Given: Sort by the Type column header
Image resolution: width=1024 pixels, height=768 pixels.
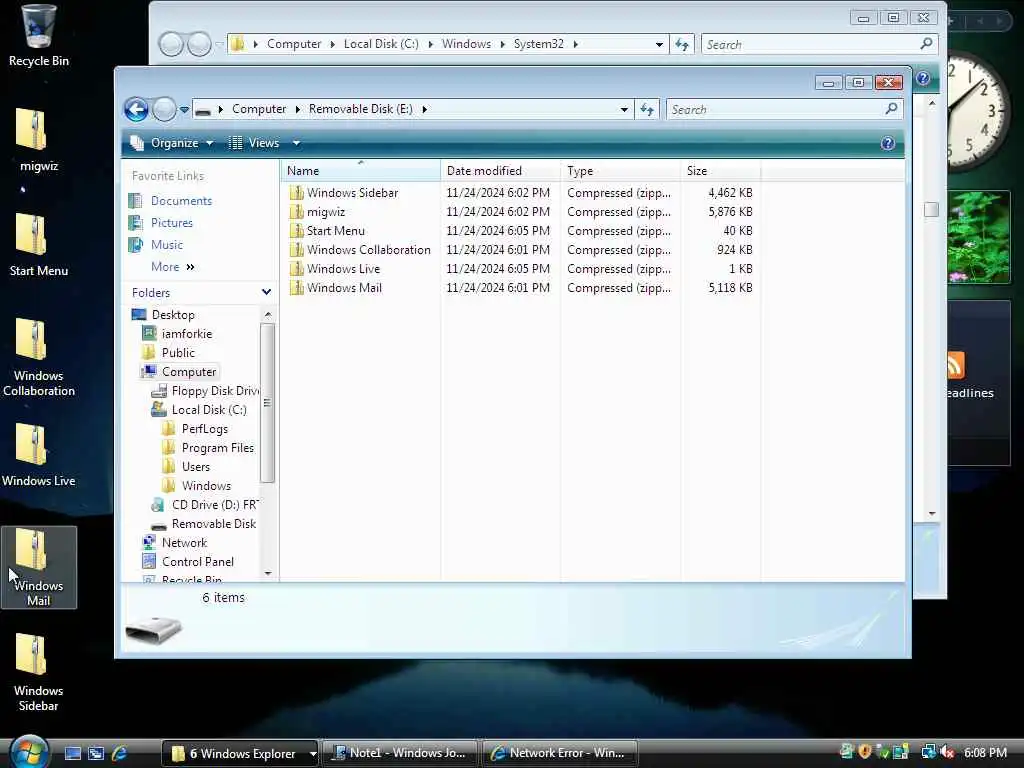Looking at the screenshot, I should pyautogui.click(x=620, y=170).
